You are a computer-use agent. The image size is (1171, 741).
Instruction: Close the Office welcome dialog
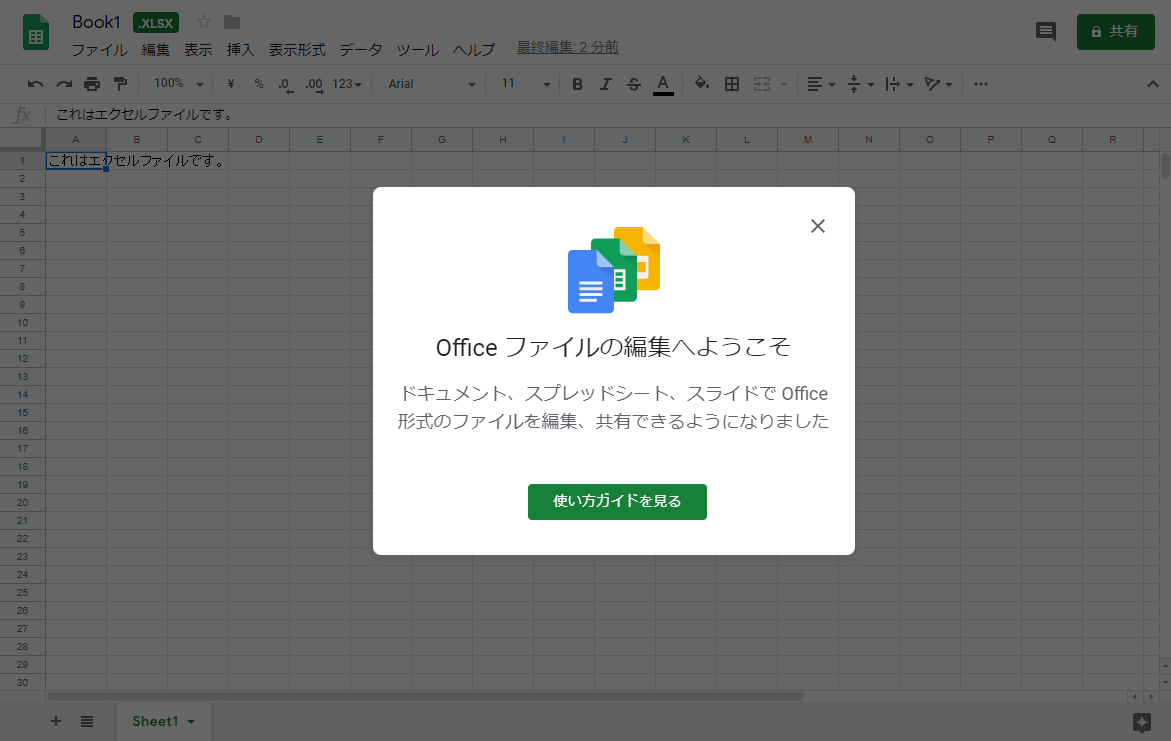(x=818, y=226)
